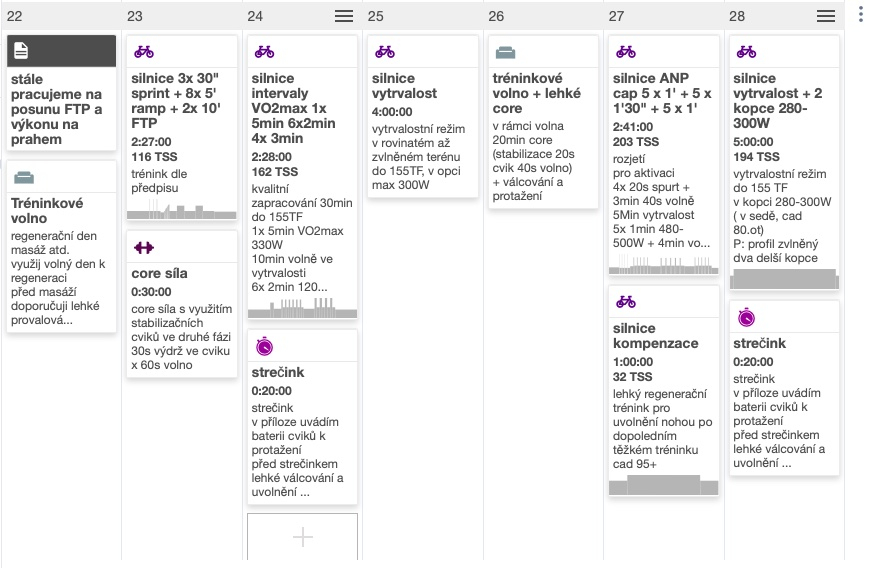Open the note about posunu FTP
This screenshot has width=871, height=568.
(x=62, y=93)
